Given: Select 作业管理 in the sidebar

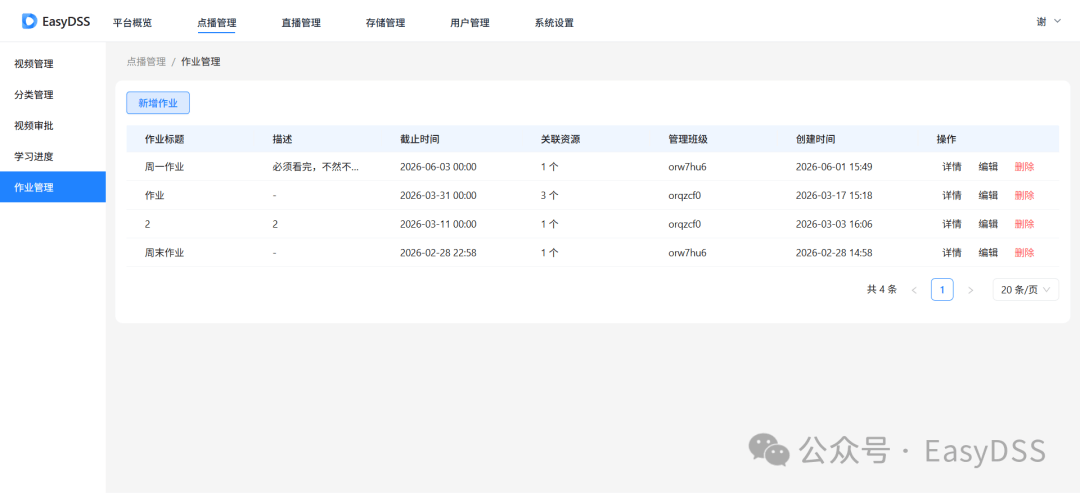Looking at the screenshot, I should [x=53, y=187].
